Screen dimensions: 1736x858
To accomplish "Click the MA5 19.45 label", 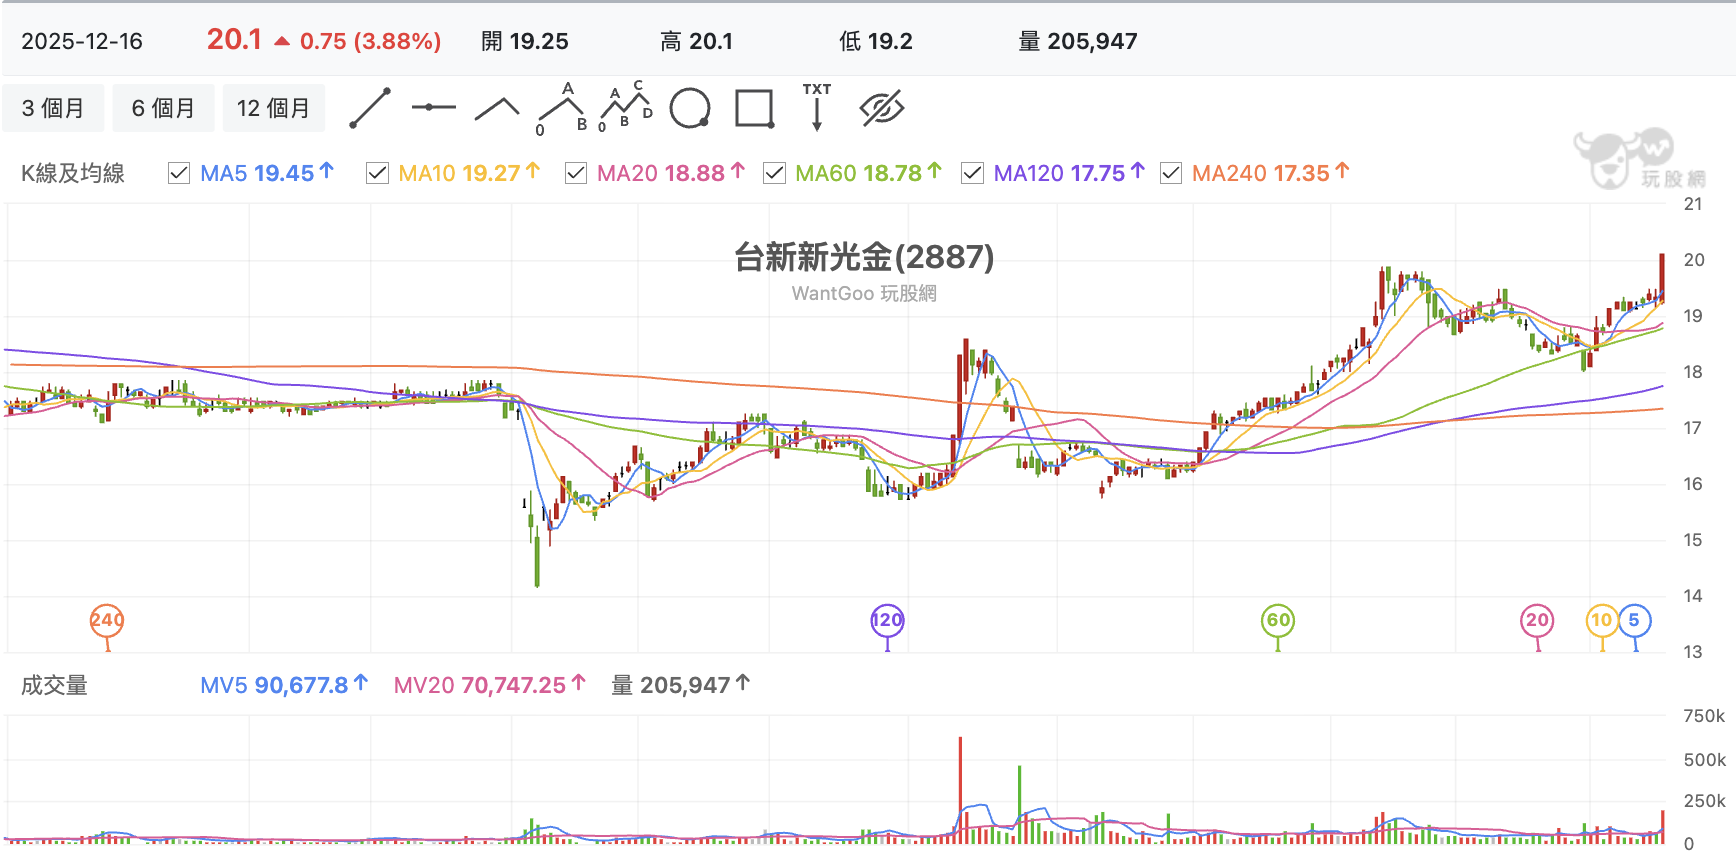I will (267, 173).
